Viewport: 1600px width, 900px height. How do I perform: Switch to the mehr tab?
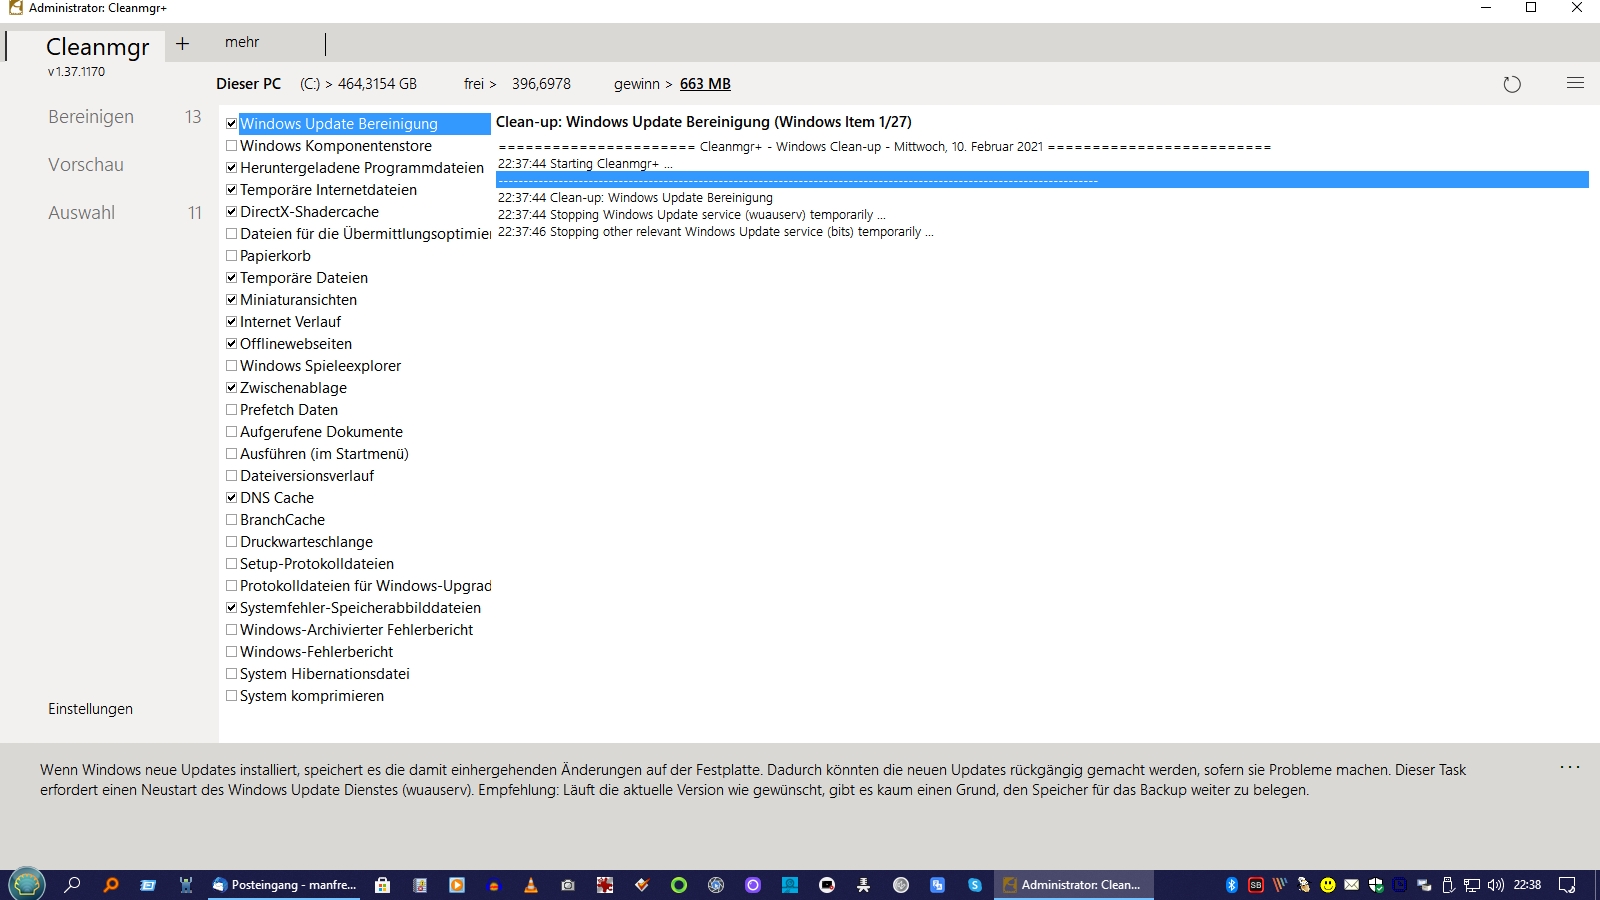242,42
